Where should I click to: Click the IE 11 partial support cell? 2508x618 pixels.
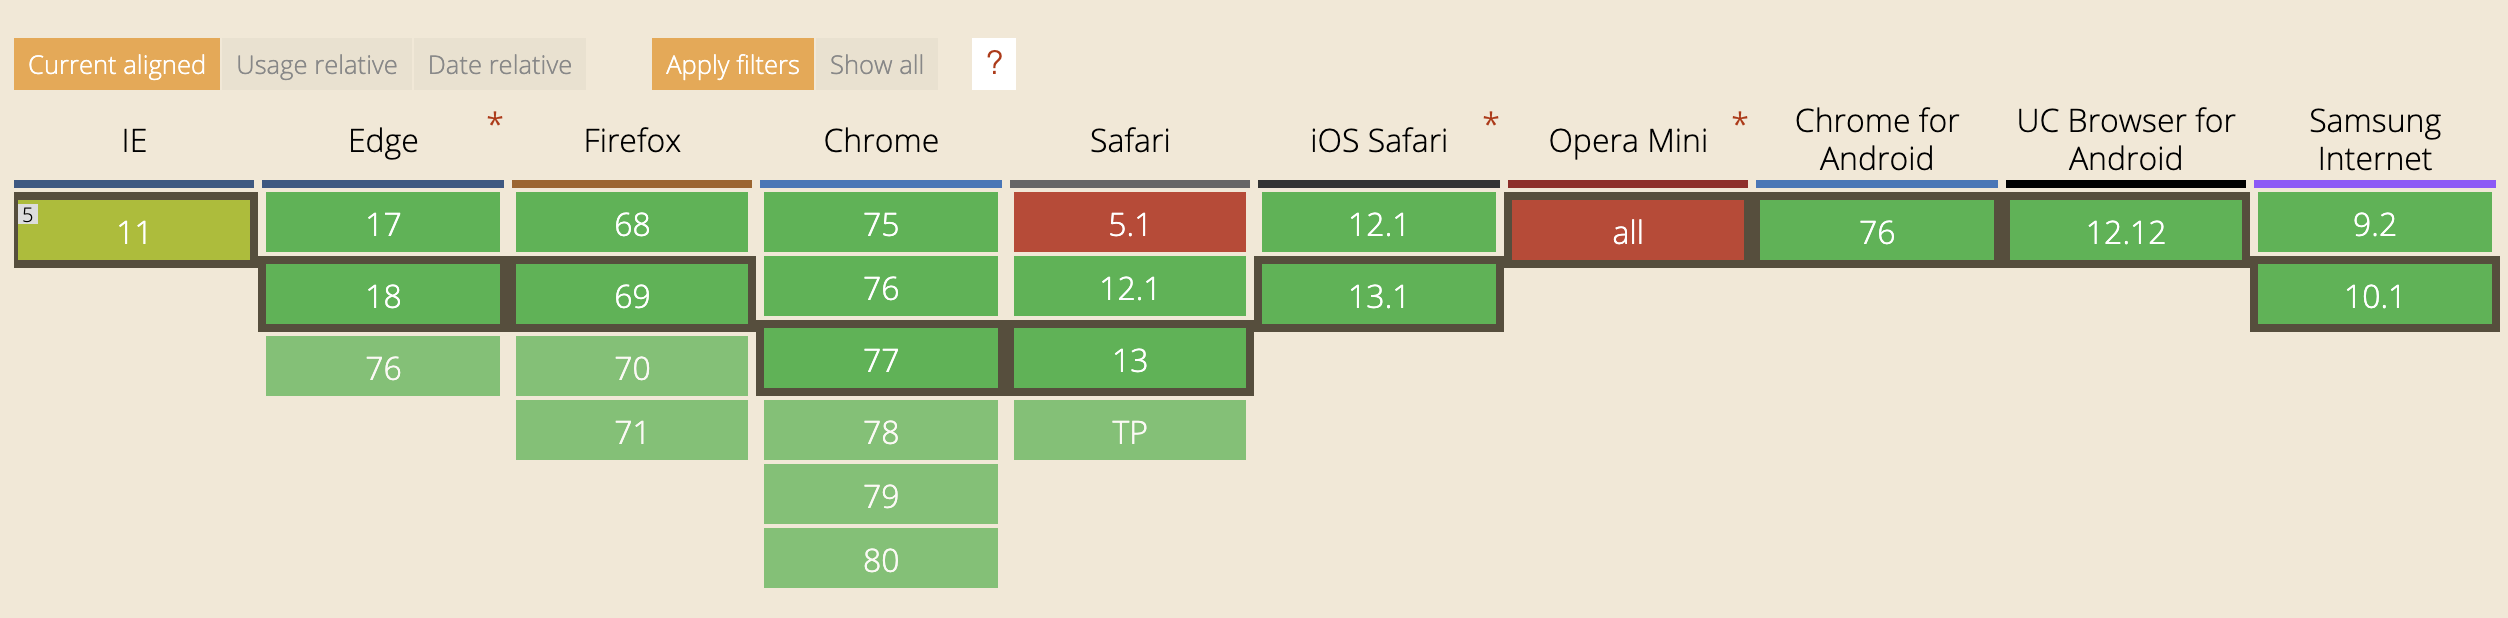(x=133, y=232)
